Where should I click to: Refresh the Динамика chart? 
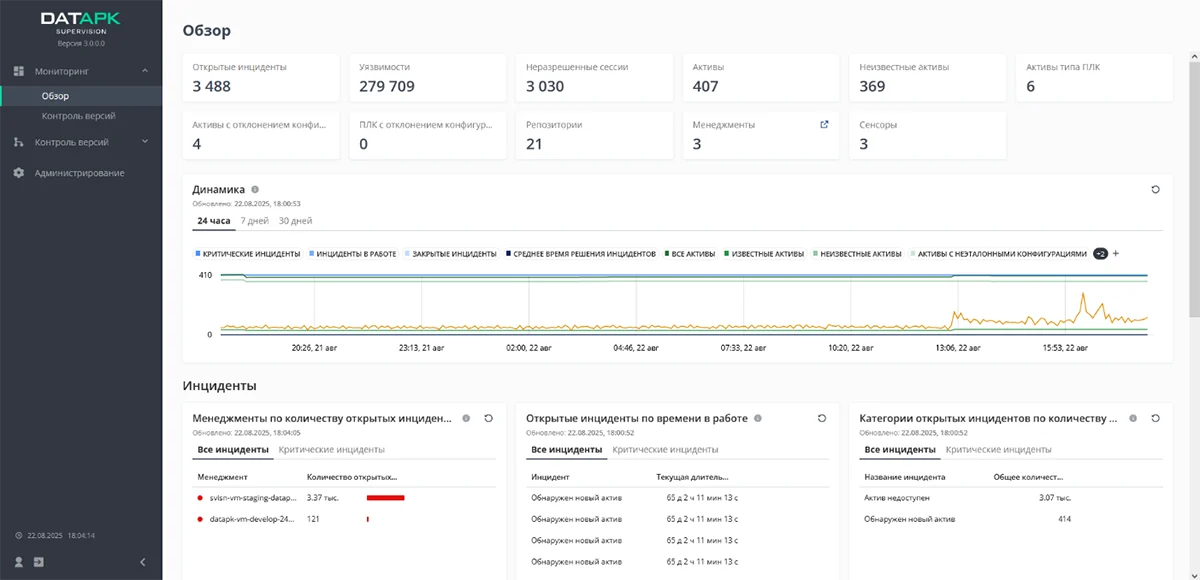click(x=1156, y=189)
